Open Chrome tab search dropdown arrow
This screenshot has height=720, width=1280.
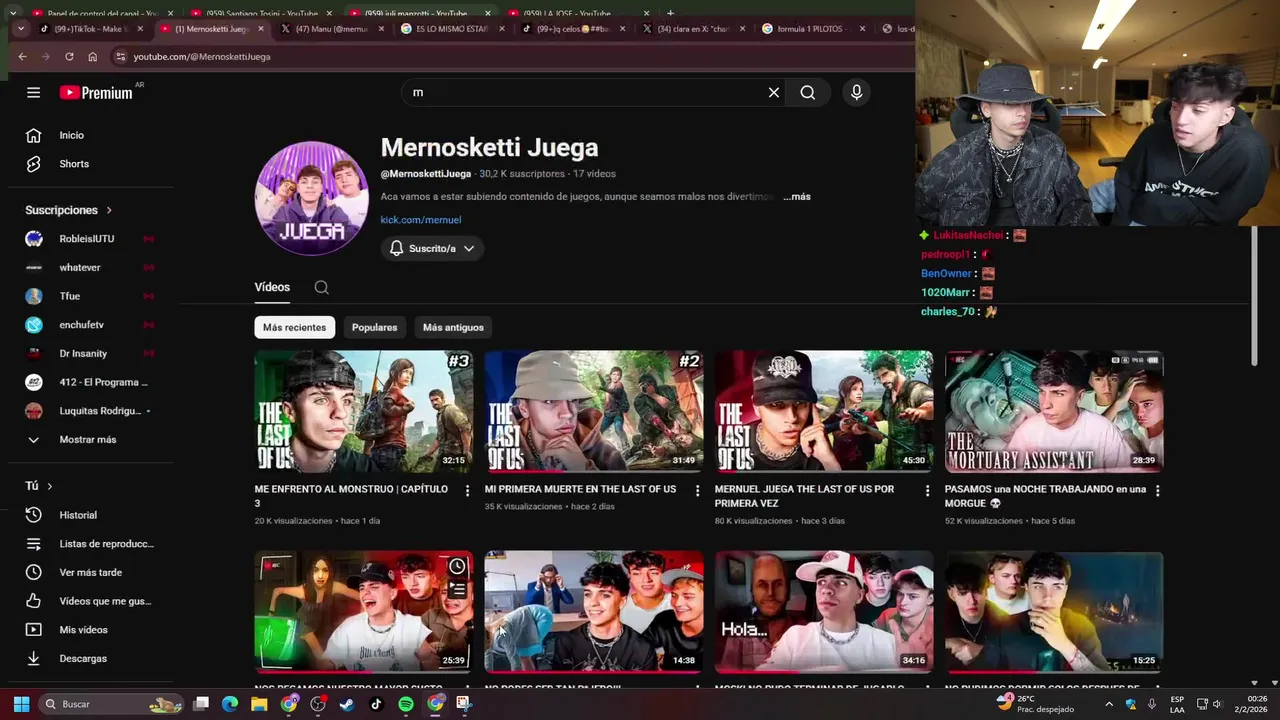(x=20, y=29)
